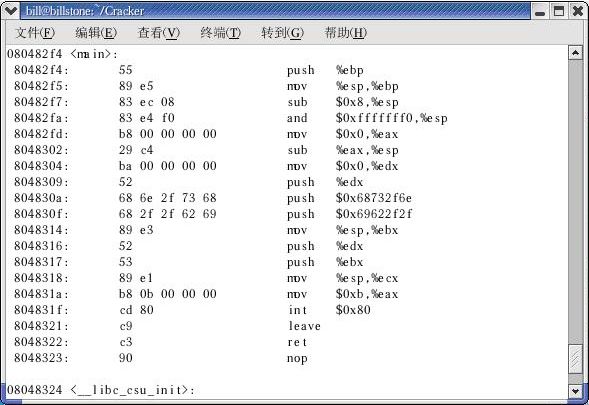This screenshot has width=589, height=405.
Task: Click the 'nop' mnemonic
Action: pos(298,358)
